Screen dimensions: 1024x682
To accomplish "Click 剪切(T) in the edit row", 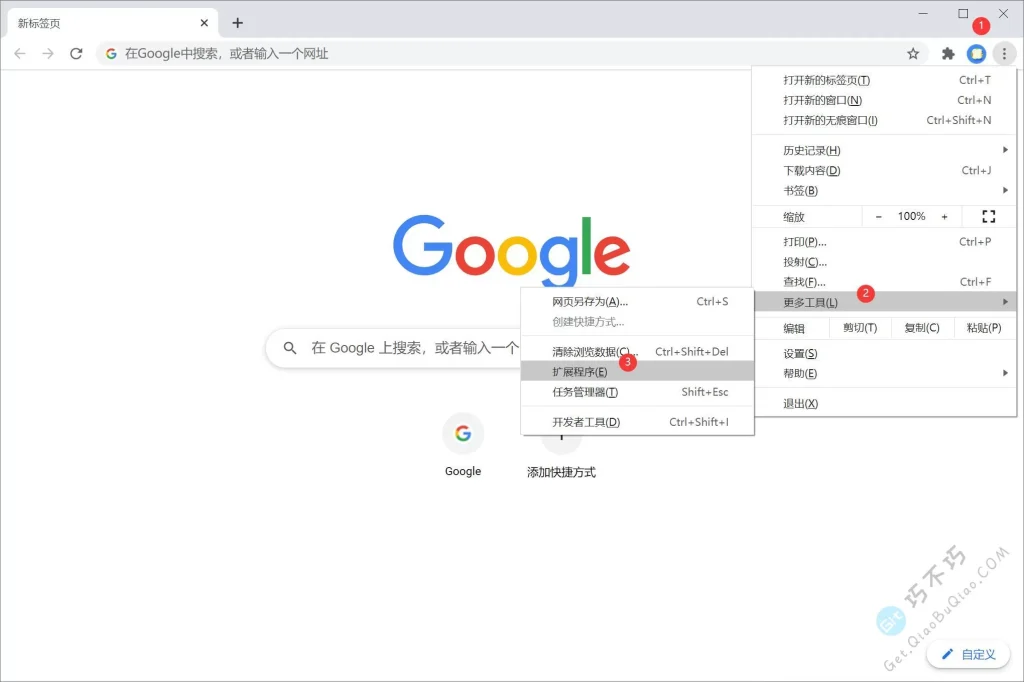I will click(x=859, y=328).
